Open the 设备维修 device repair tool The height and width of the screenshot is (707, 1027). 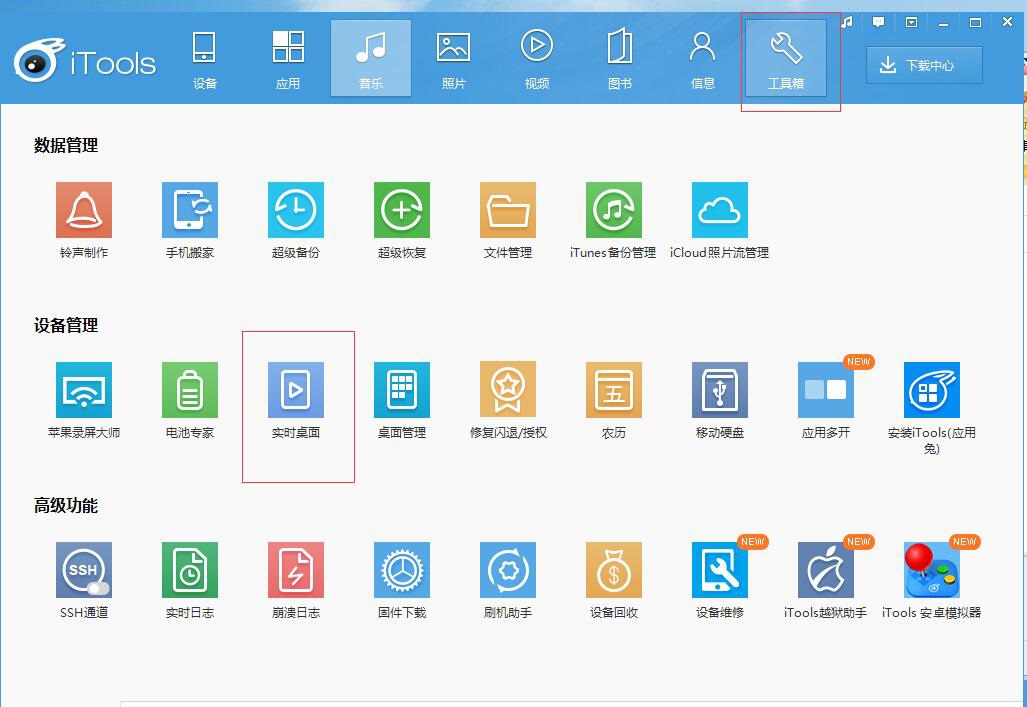(x=720, y=569)
